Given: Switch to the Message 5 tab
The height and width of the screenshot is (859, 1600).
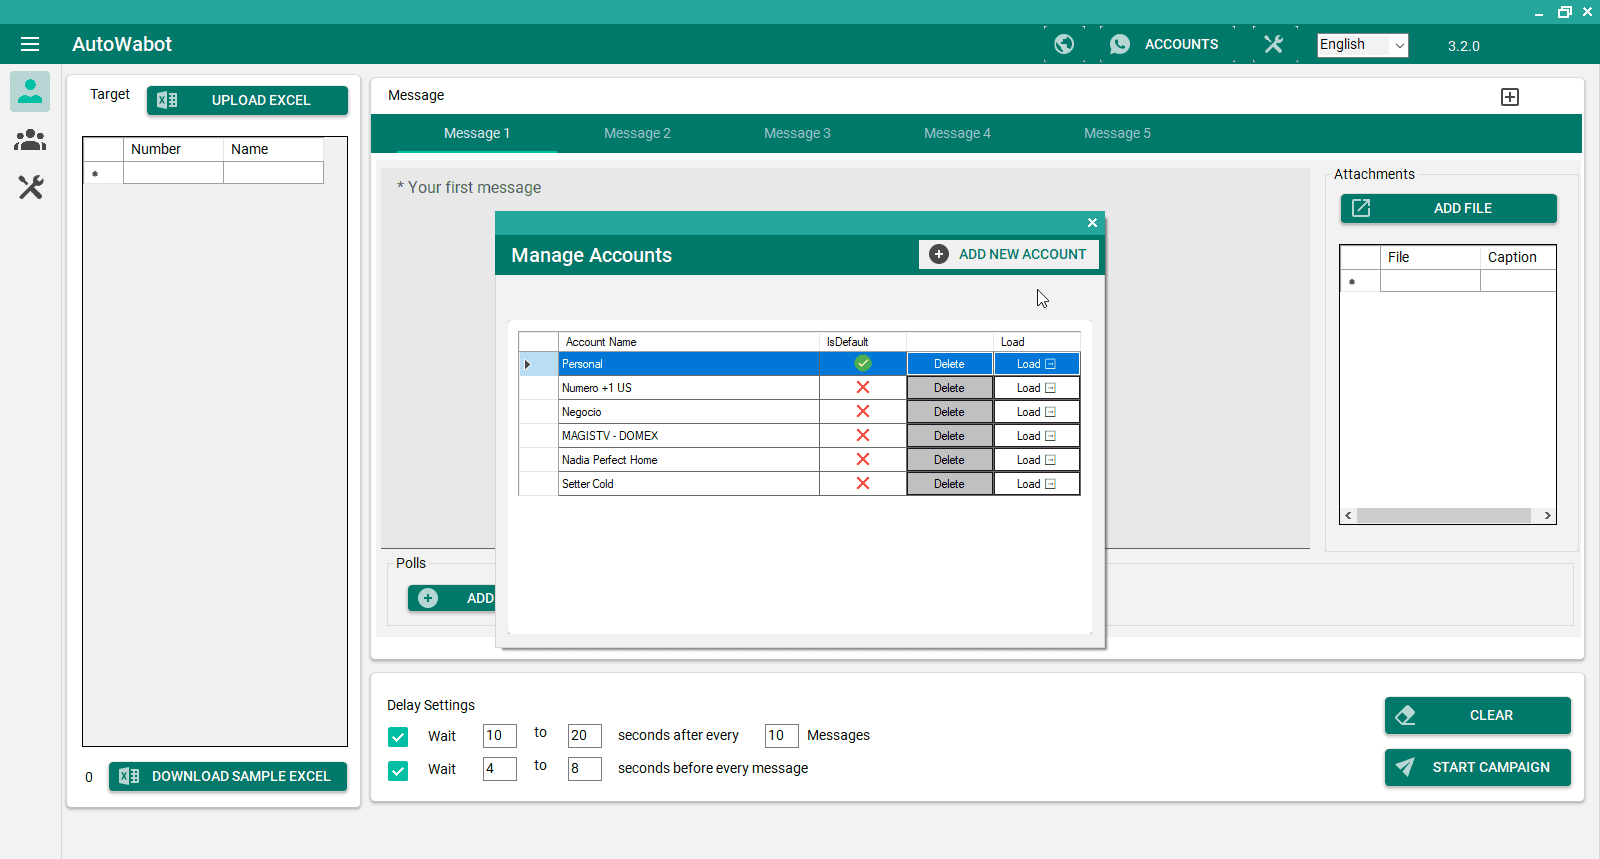Looking at the screenshot, I should [x=1117, y=133].
